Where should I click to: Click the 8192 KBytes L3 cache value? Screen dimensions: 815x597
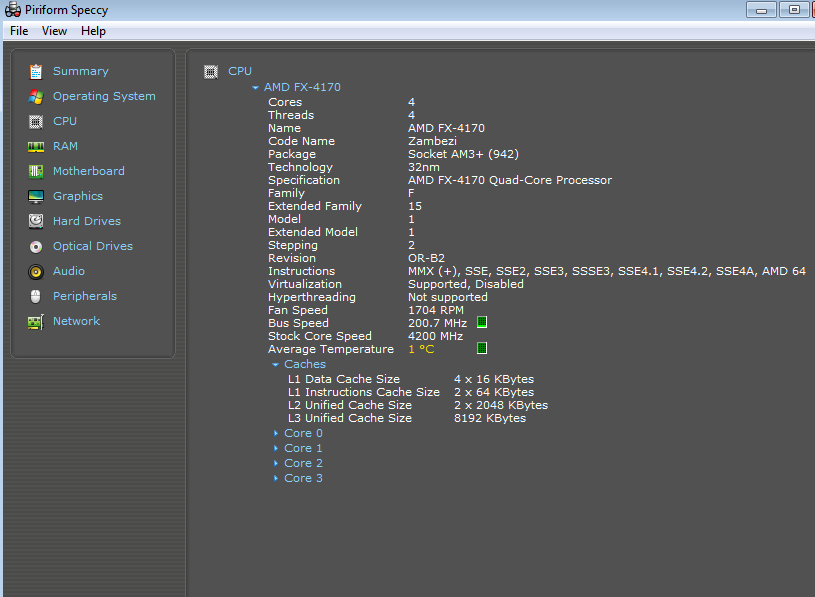[490, 418]
